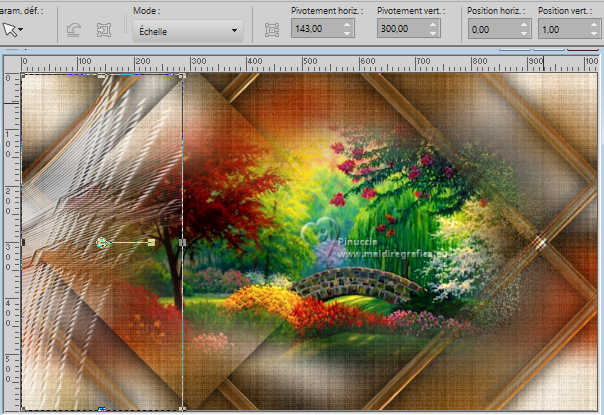604x415 pixels.
Task: Click the left-middle handle of the selection box
Action: click(23, 242)
